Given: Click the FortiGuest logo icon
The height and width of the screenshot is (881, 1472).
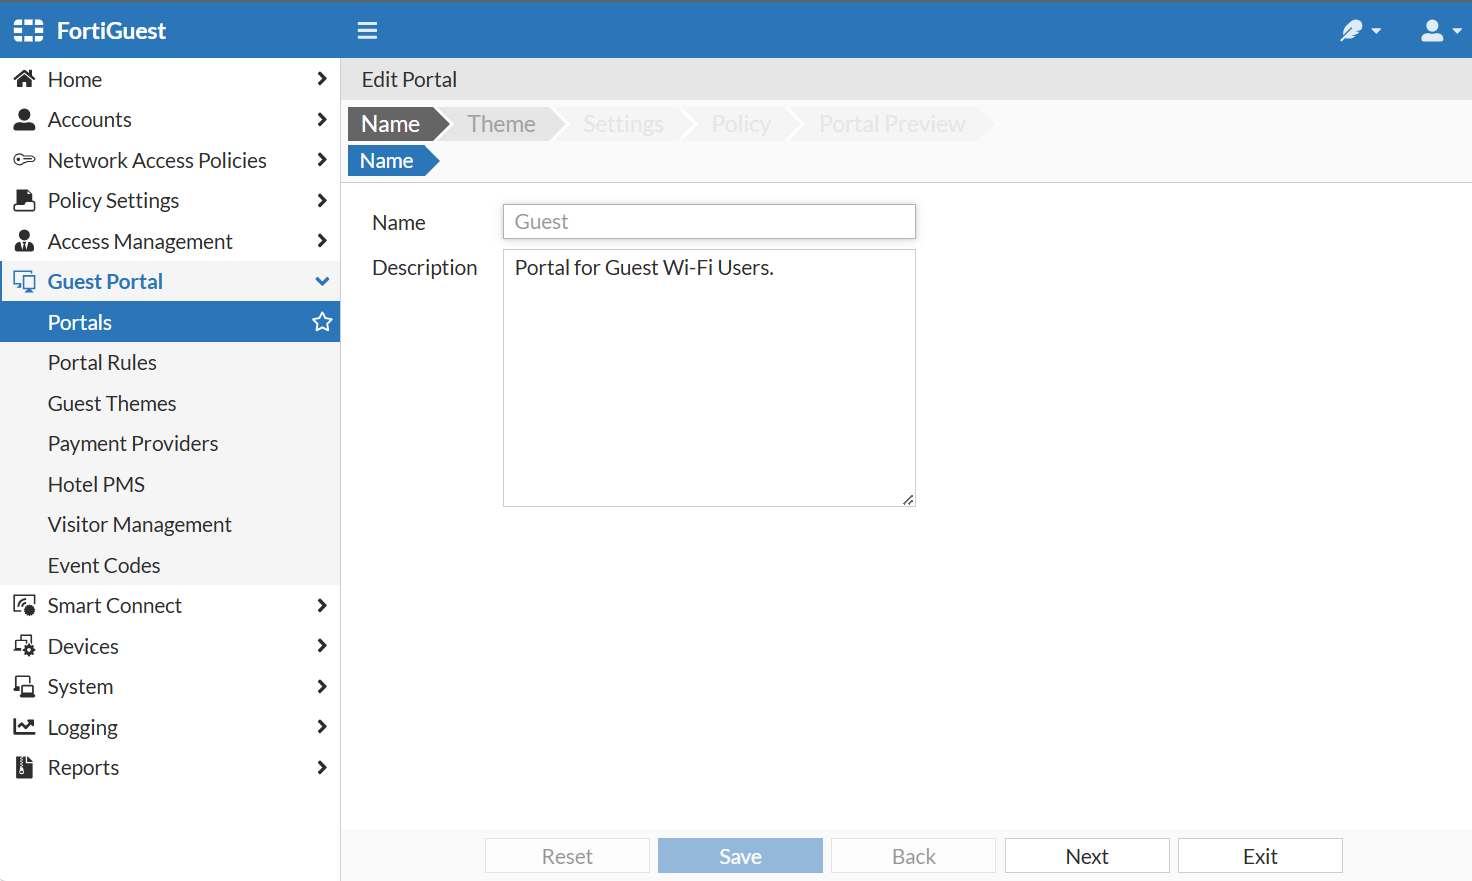Looking at the screenshot, I should tap(27, 29).
